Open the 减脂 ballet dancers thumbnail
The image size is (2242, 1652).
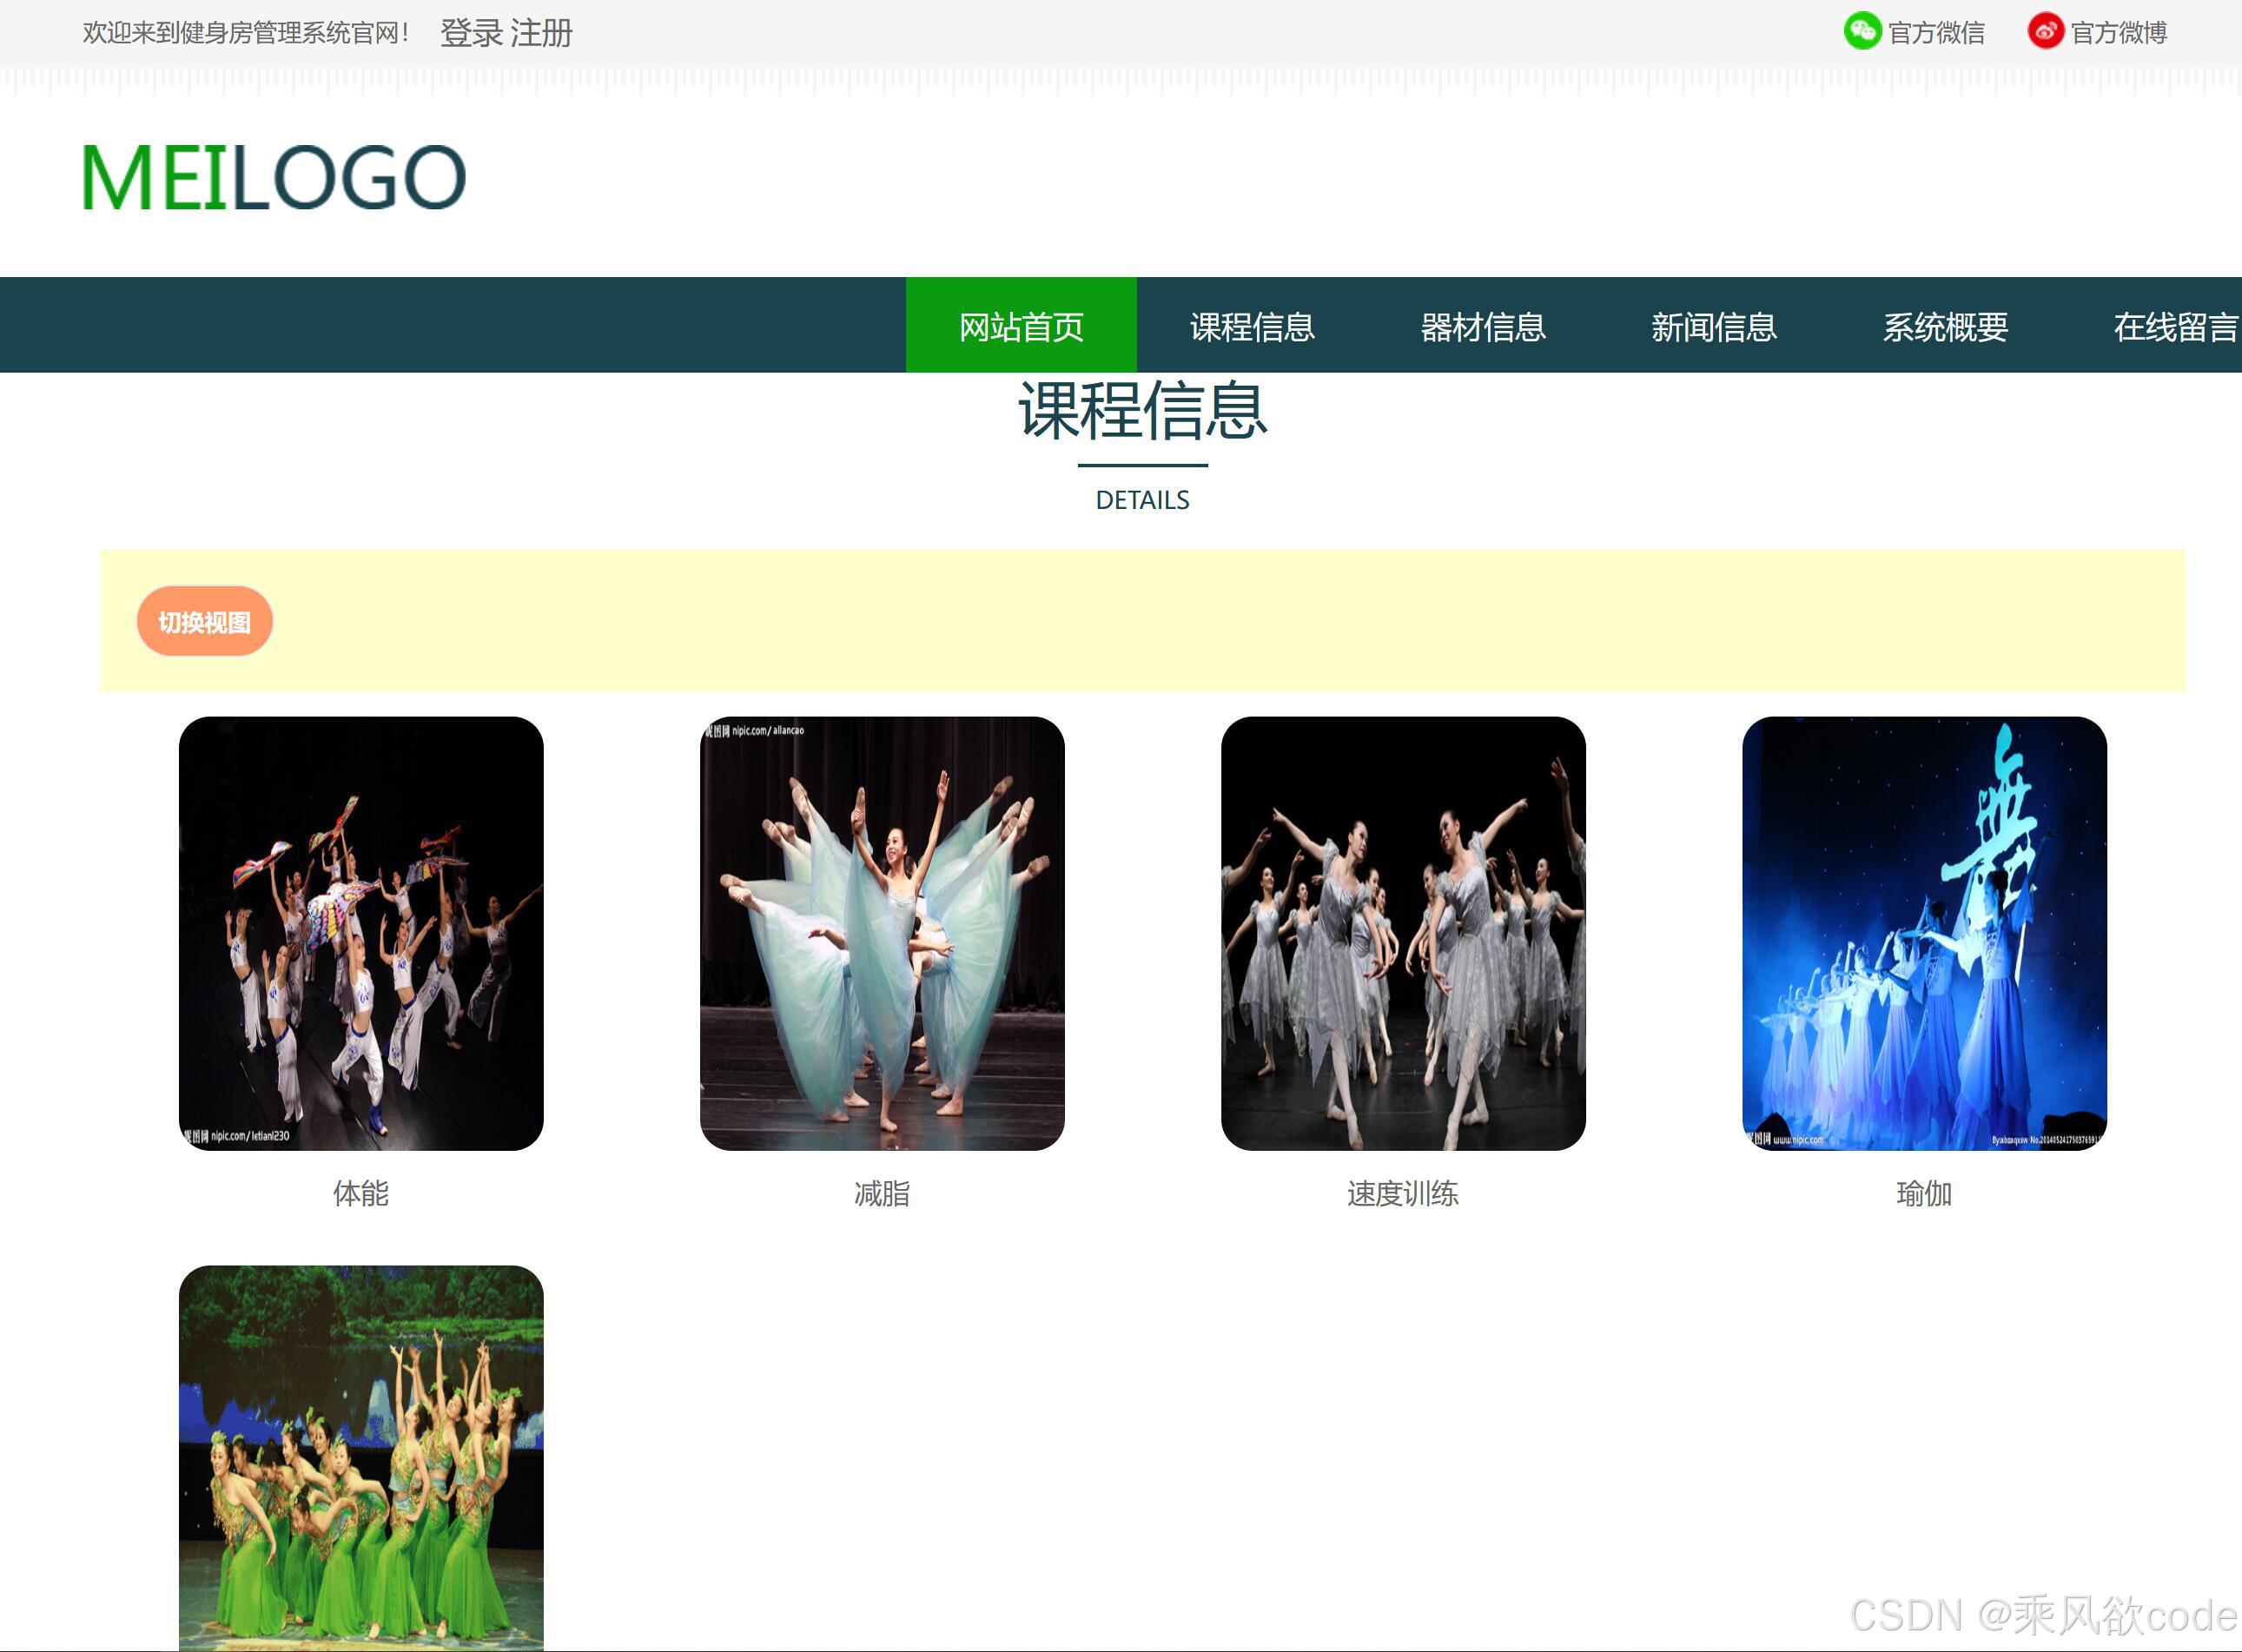point(882,932)
